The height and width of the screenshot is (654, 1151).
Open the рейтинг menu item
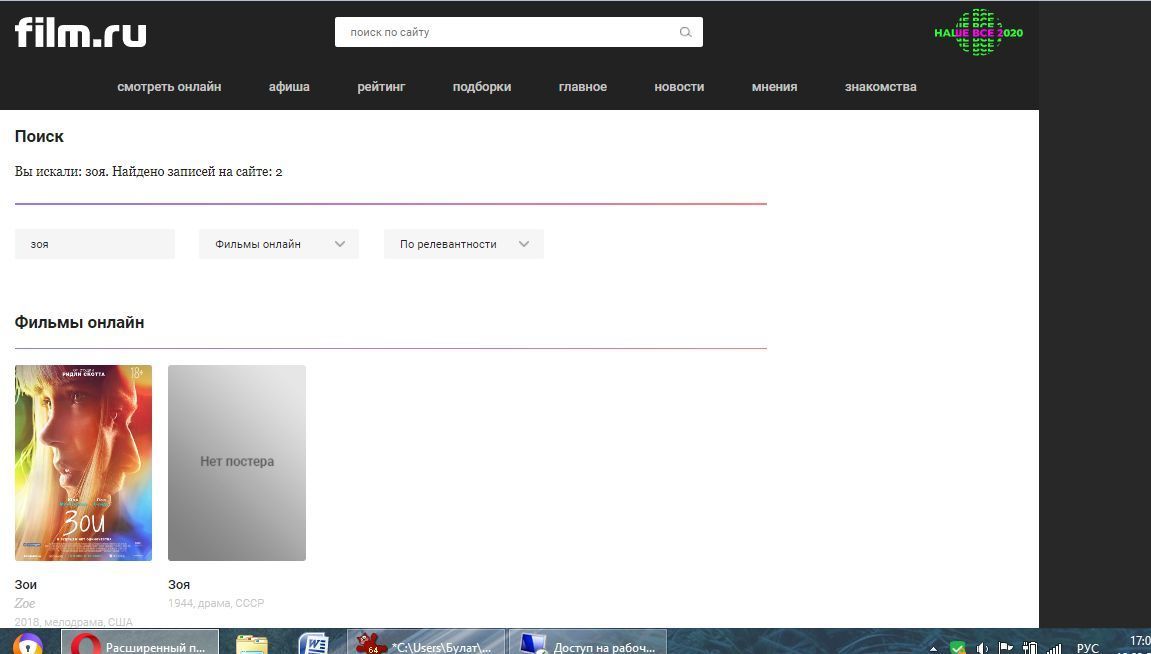pos(381,87)
